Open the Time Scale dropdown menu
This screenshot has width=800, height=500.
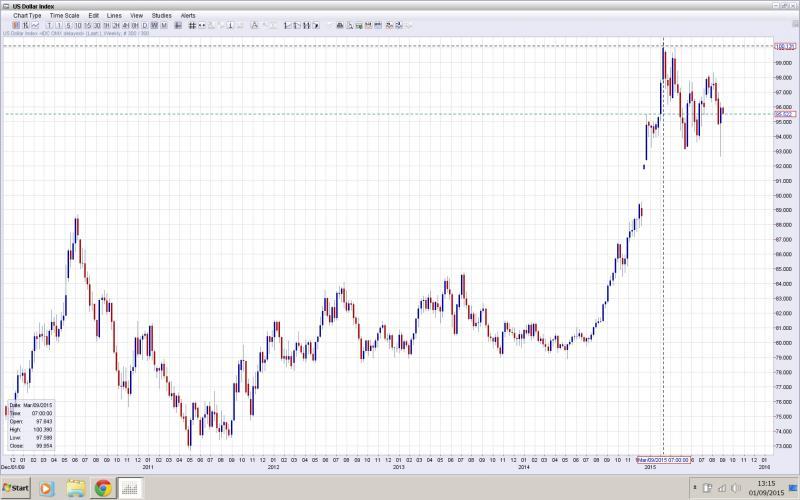pyautogui.click(x=65, y=16)
